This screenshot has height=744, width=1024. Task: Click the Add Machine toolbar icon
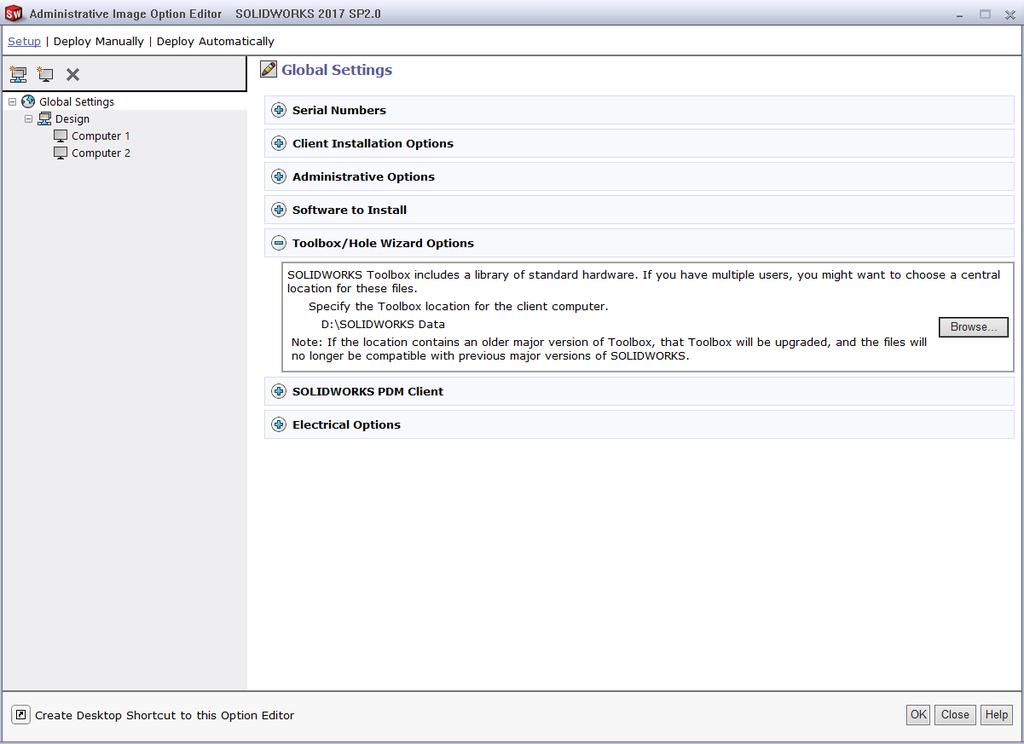pos(45,74)
